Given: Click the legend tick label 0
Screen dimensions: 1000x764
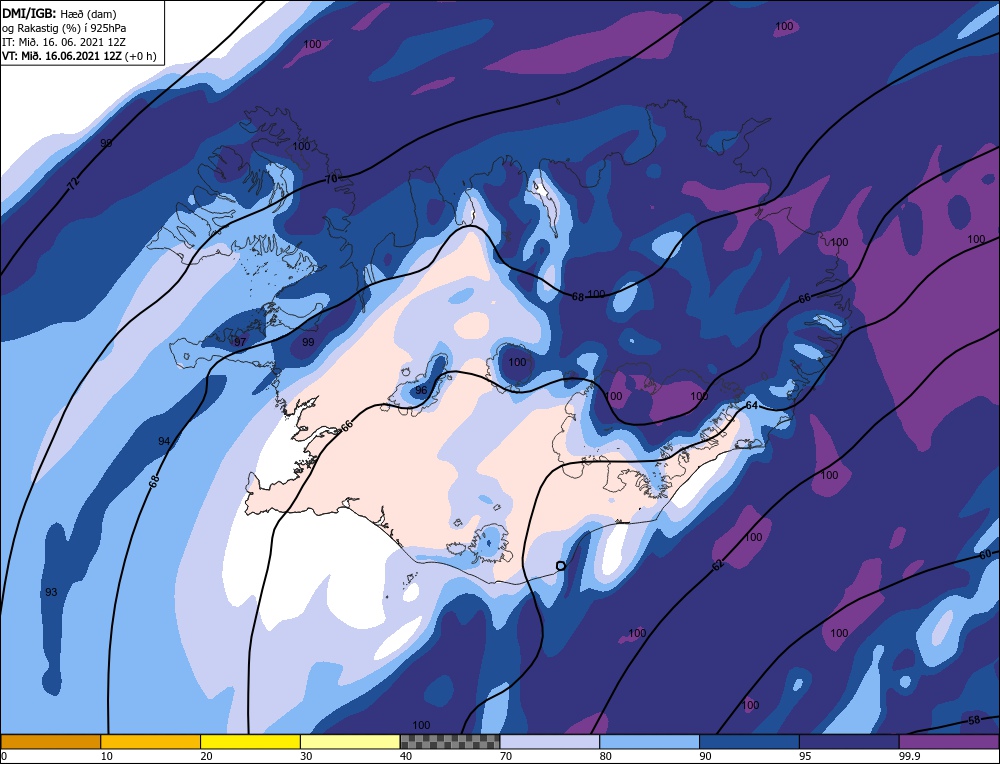Looking at the screenshot, I should tap(4, 756).
